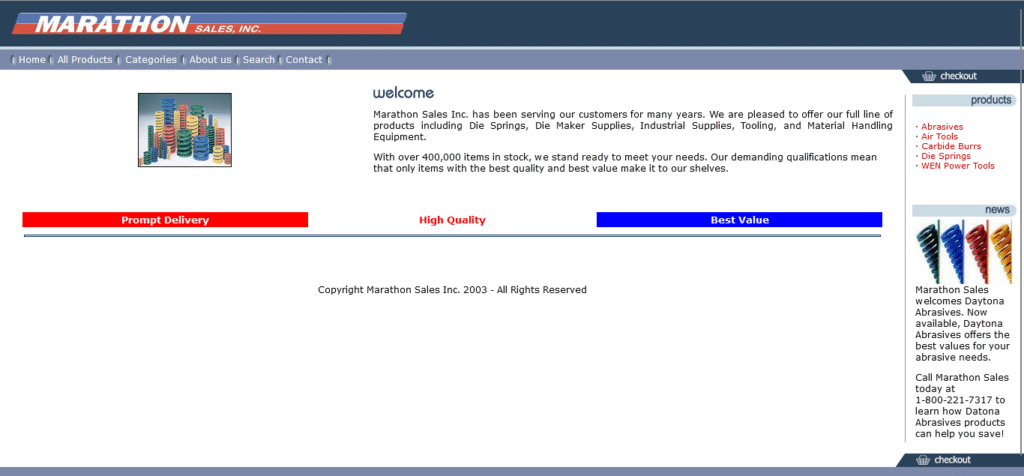Open the Categories menu link
The width and height of the screenshot is (1024, 476).
151,60
